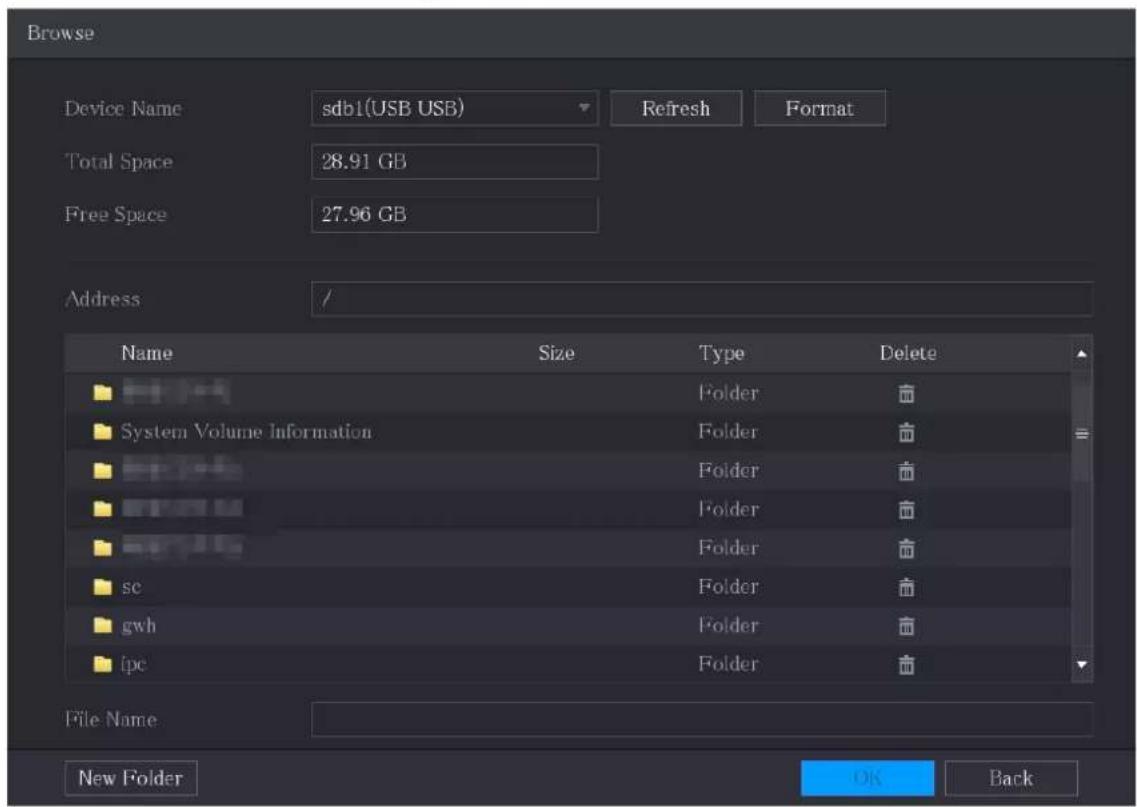Open the sc folder icon
Viewport: 1137px width, 807px height.
[x=103, y=587]
